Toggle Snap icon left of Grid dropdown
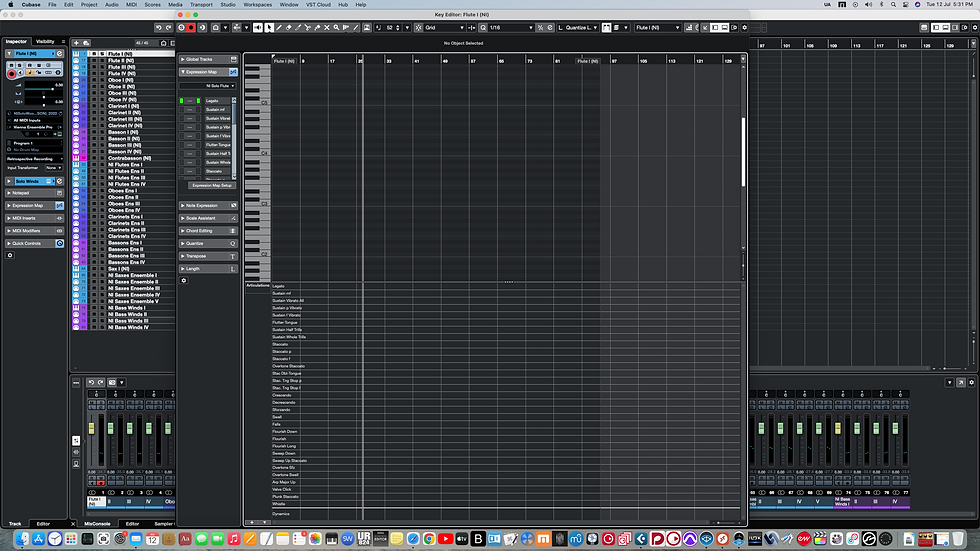 419,27
